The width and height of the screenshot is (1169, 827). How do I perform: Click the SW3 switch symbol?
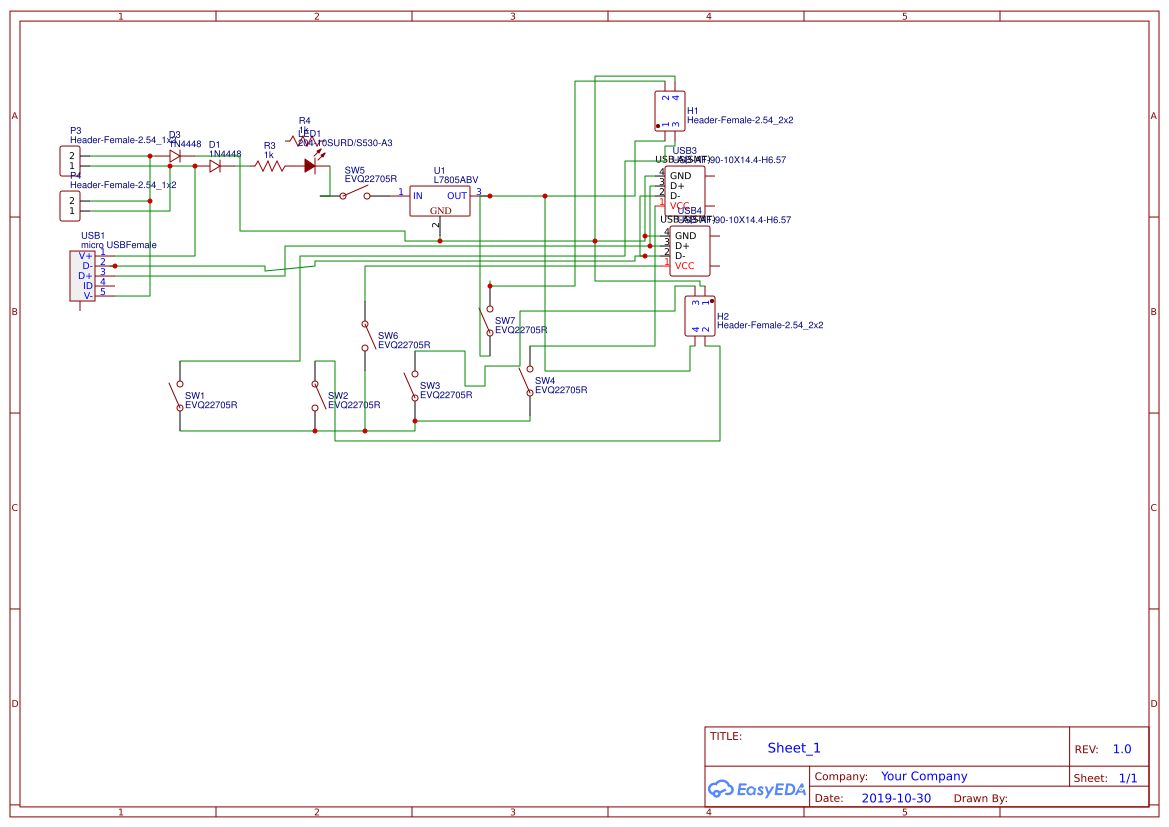412,386
